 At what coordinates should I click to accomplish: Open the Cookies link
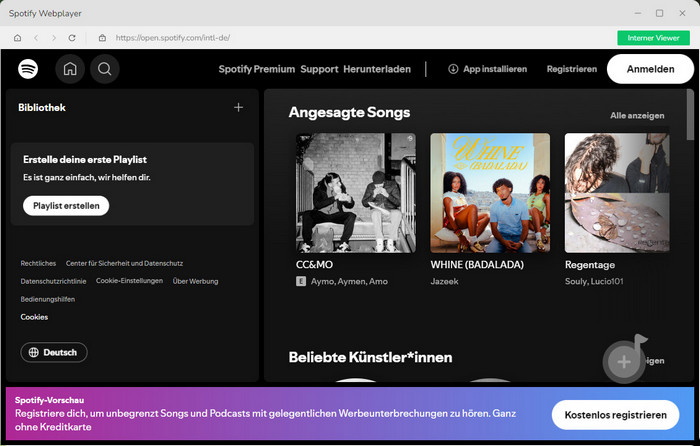point(34,317)
